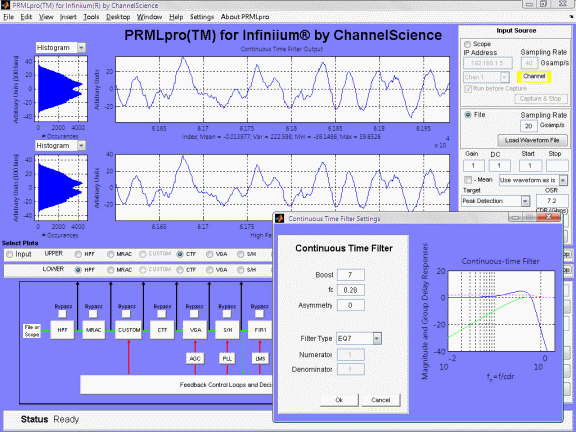Open the File menu
This screenshot has height=432, width=576.
[x=8, y=17]
